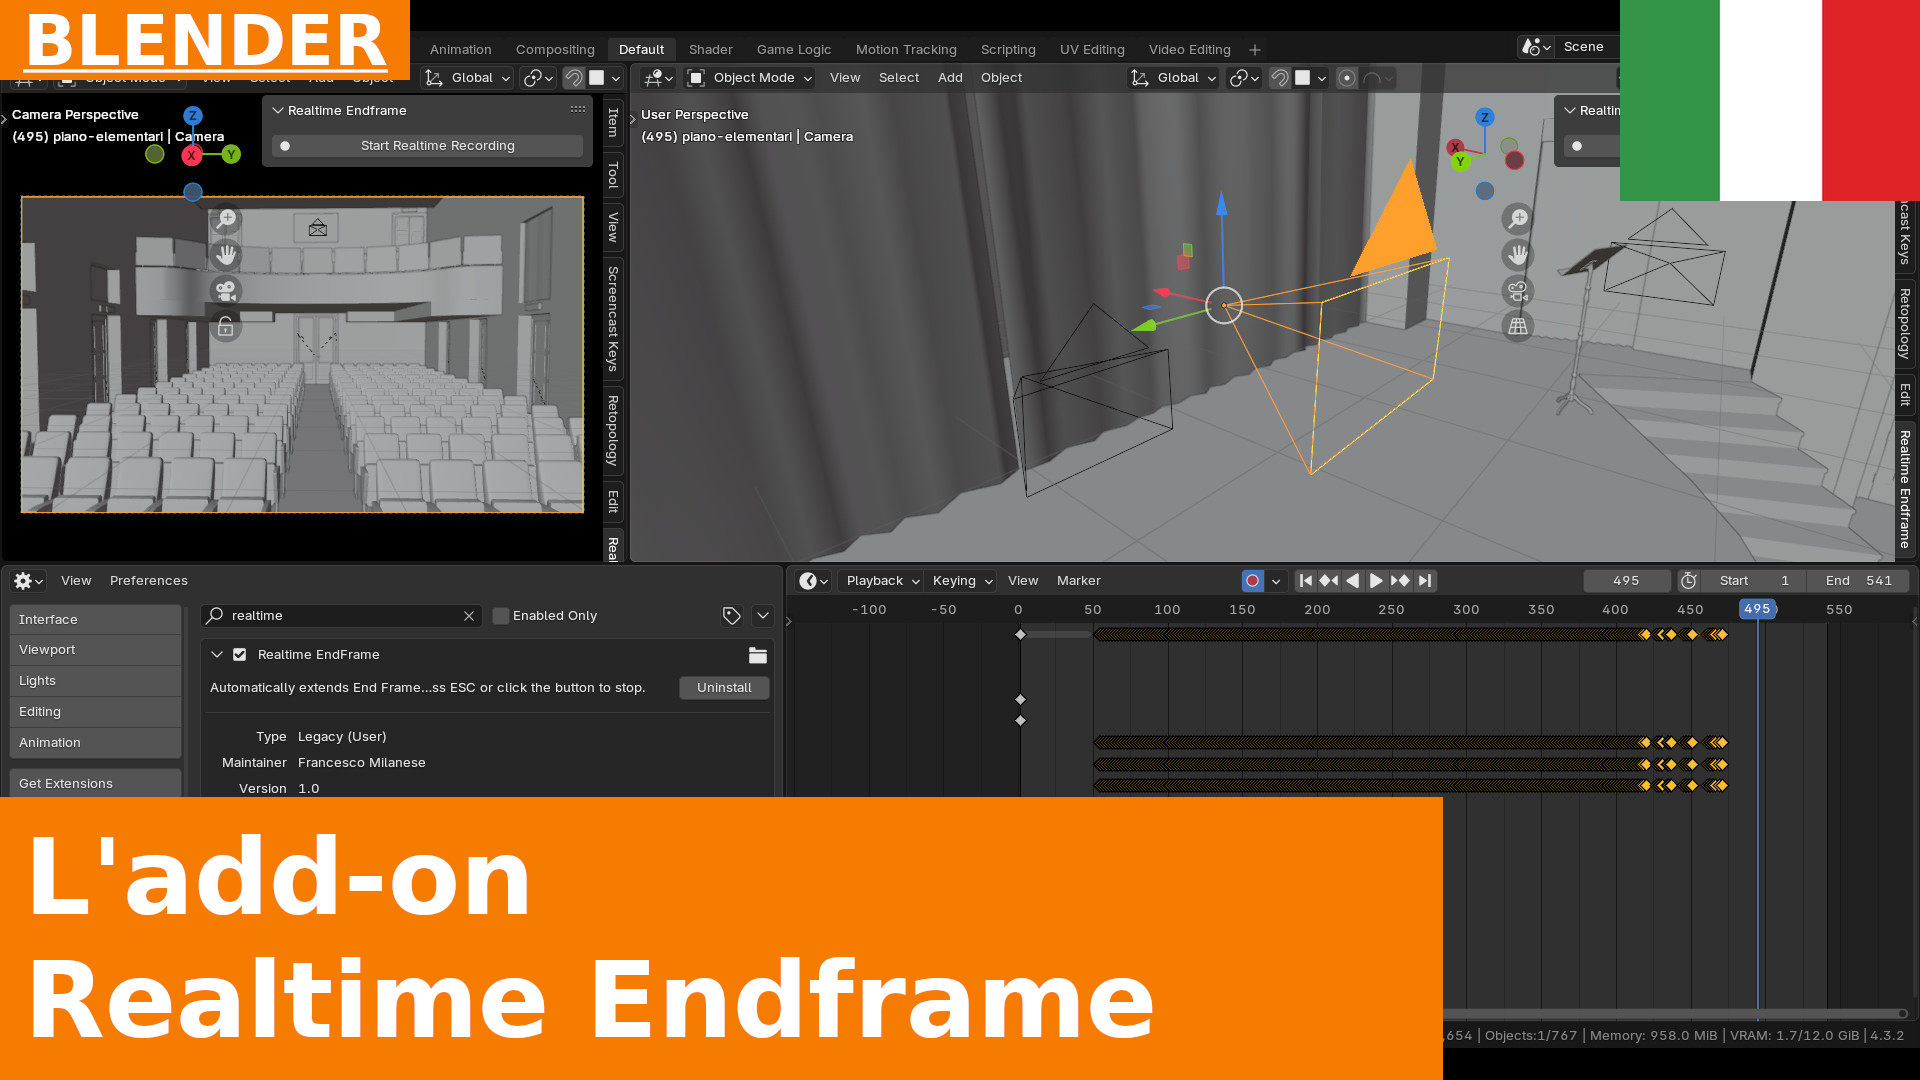Toggle auto keying record button
This screenshot has width=1920, height=1080.
click(x=1252, y=581)
